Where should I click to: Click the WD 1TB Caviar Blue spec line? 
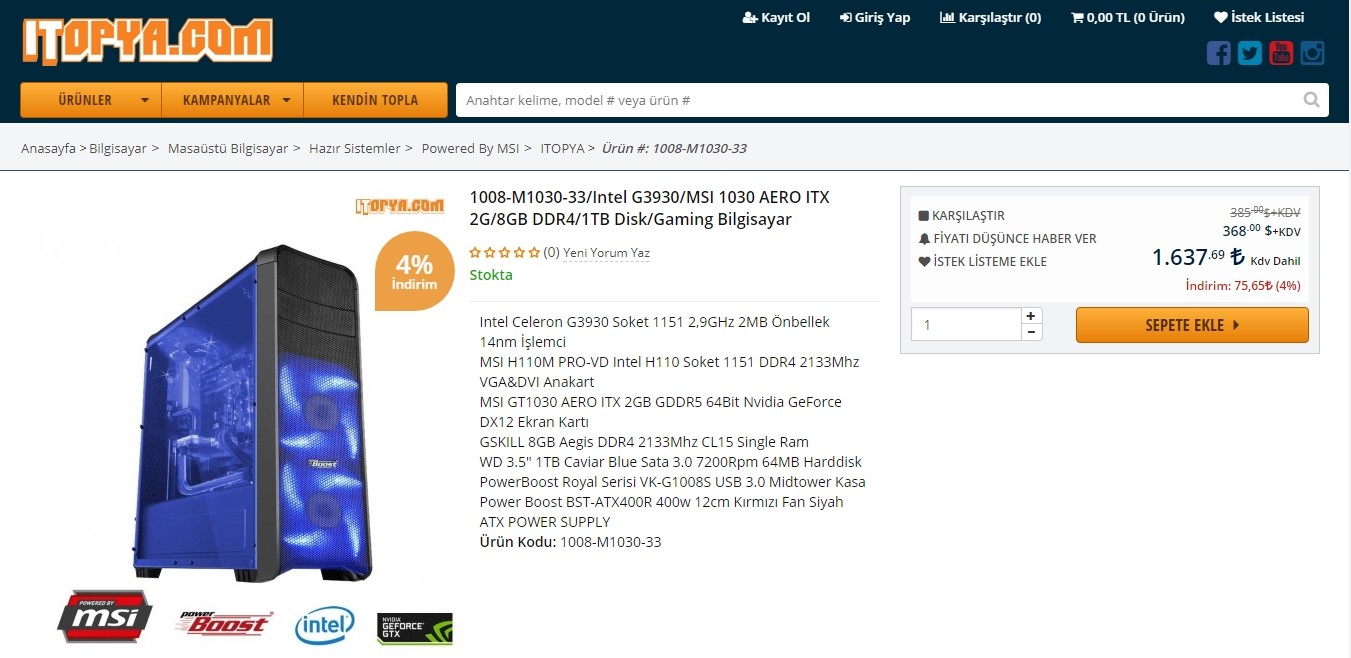click(x=670, y=462)
